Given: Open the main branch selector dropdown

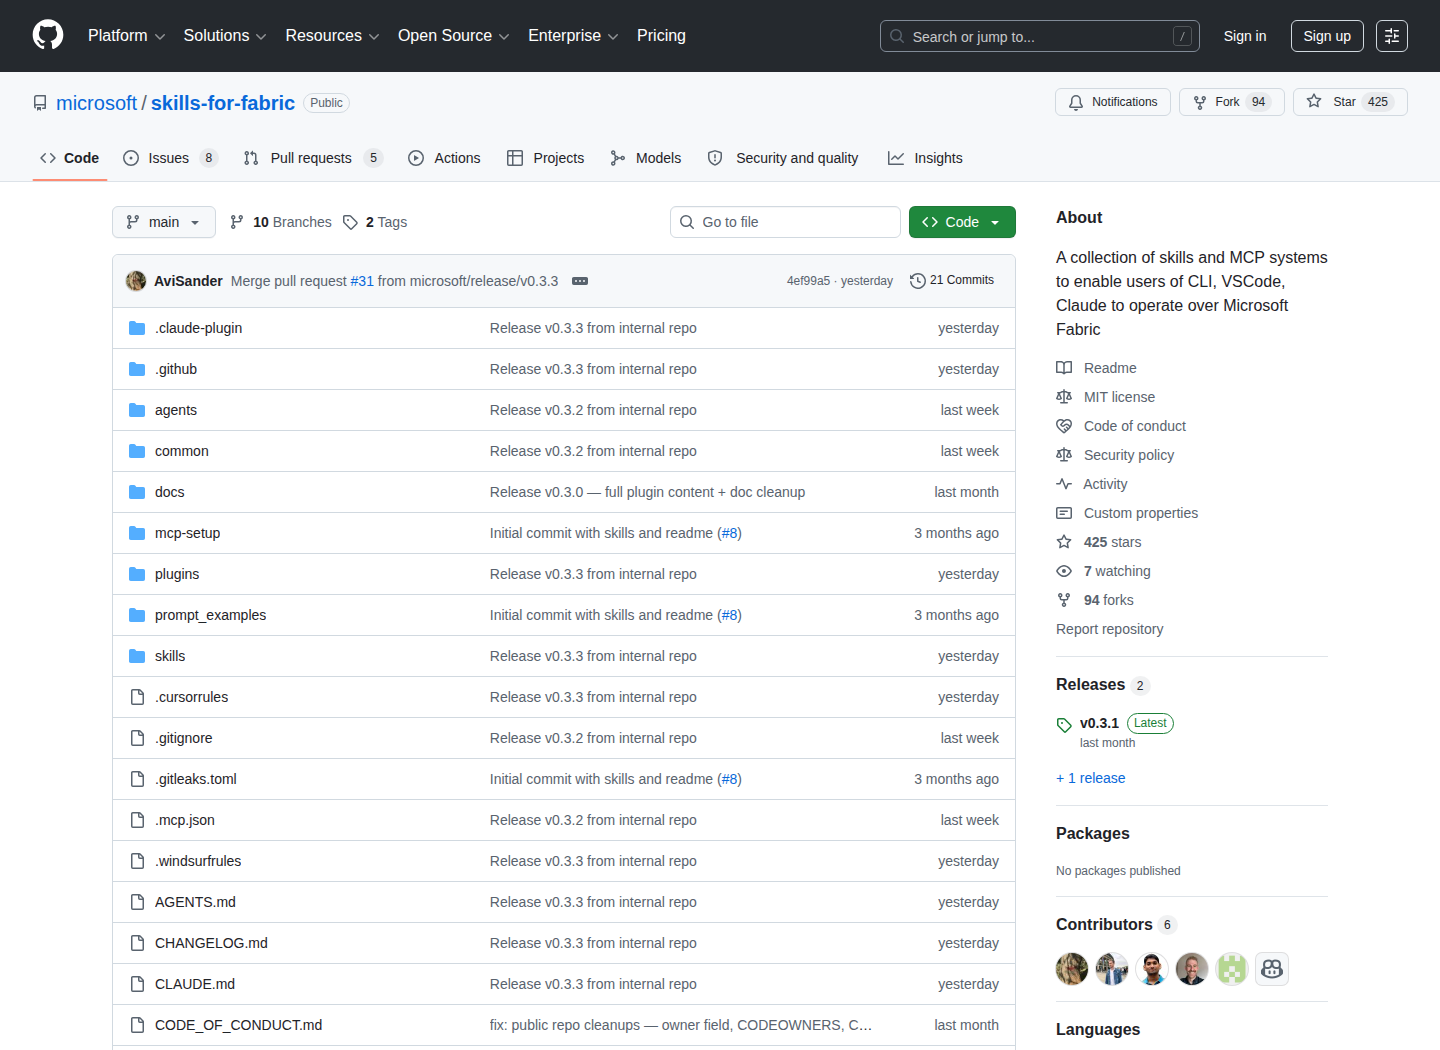Looking at the screenshot, I should coord(164,222).
